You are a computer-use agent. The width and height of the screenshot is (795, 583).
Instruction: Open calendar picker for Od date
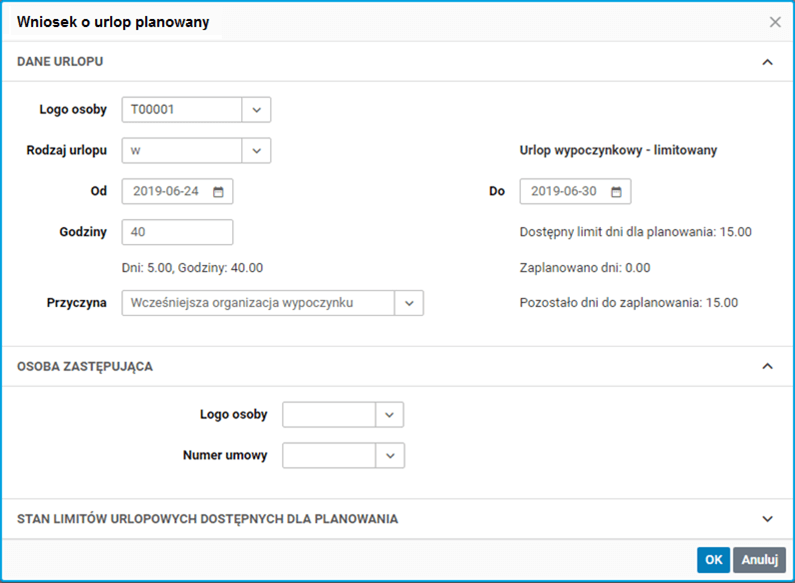click(x=218, y=191)
